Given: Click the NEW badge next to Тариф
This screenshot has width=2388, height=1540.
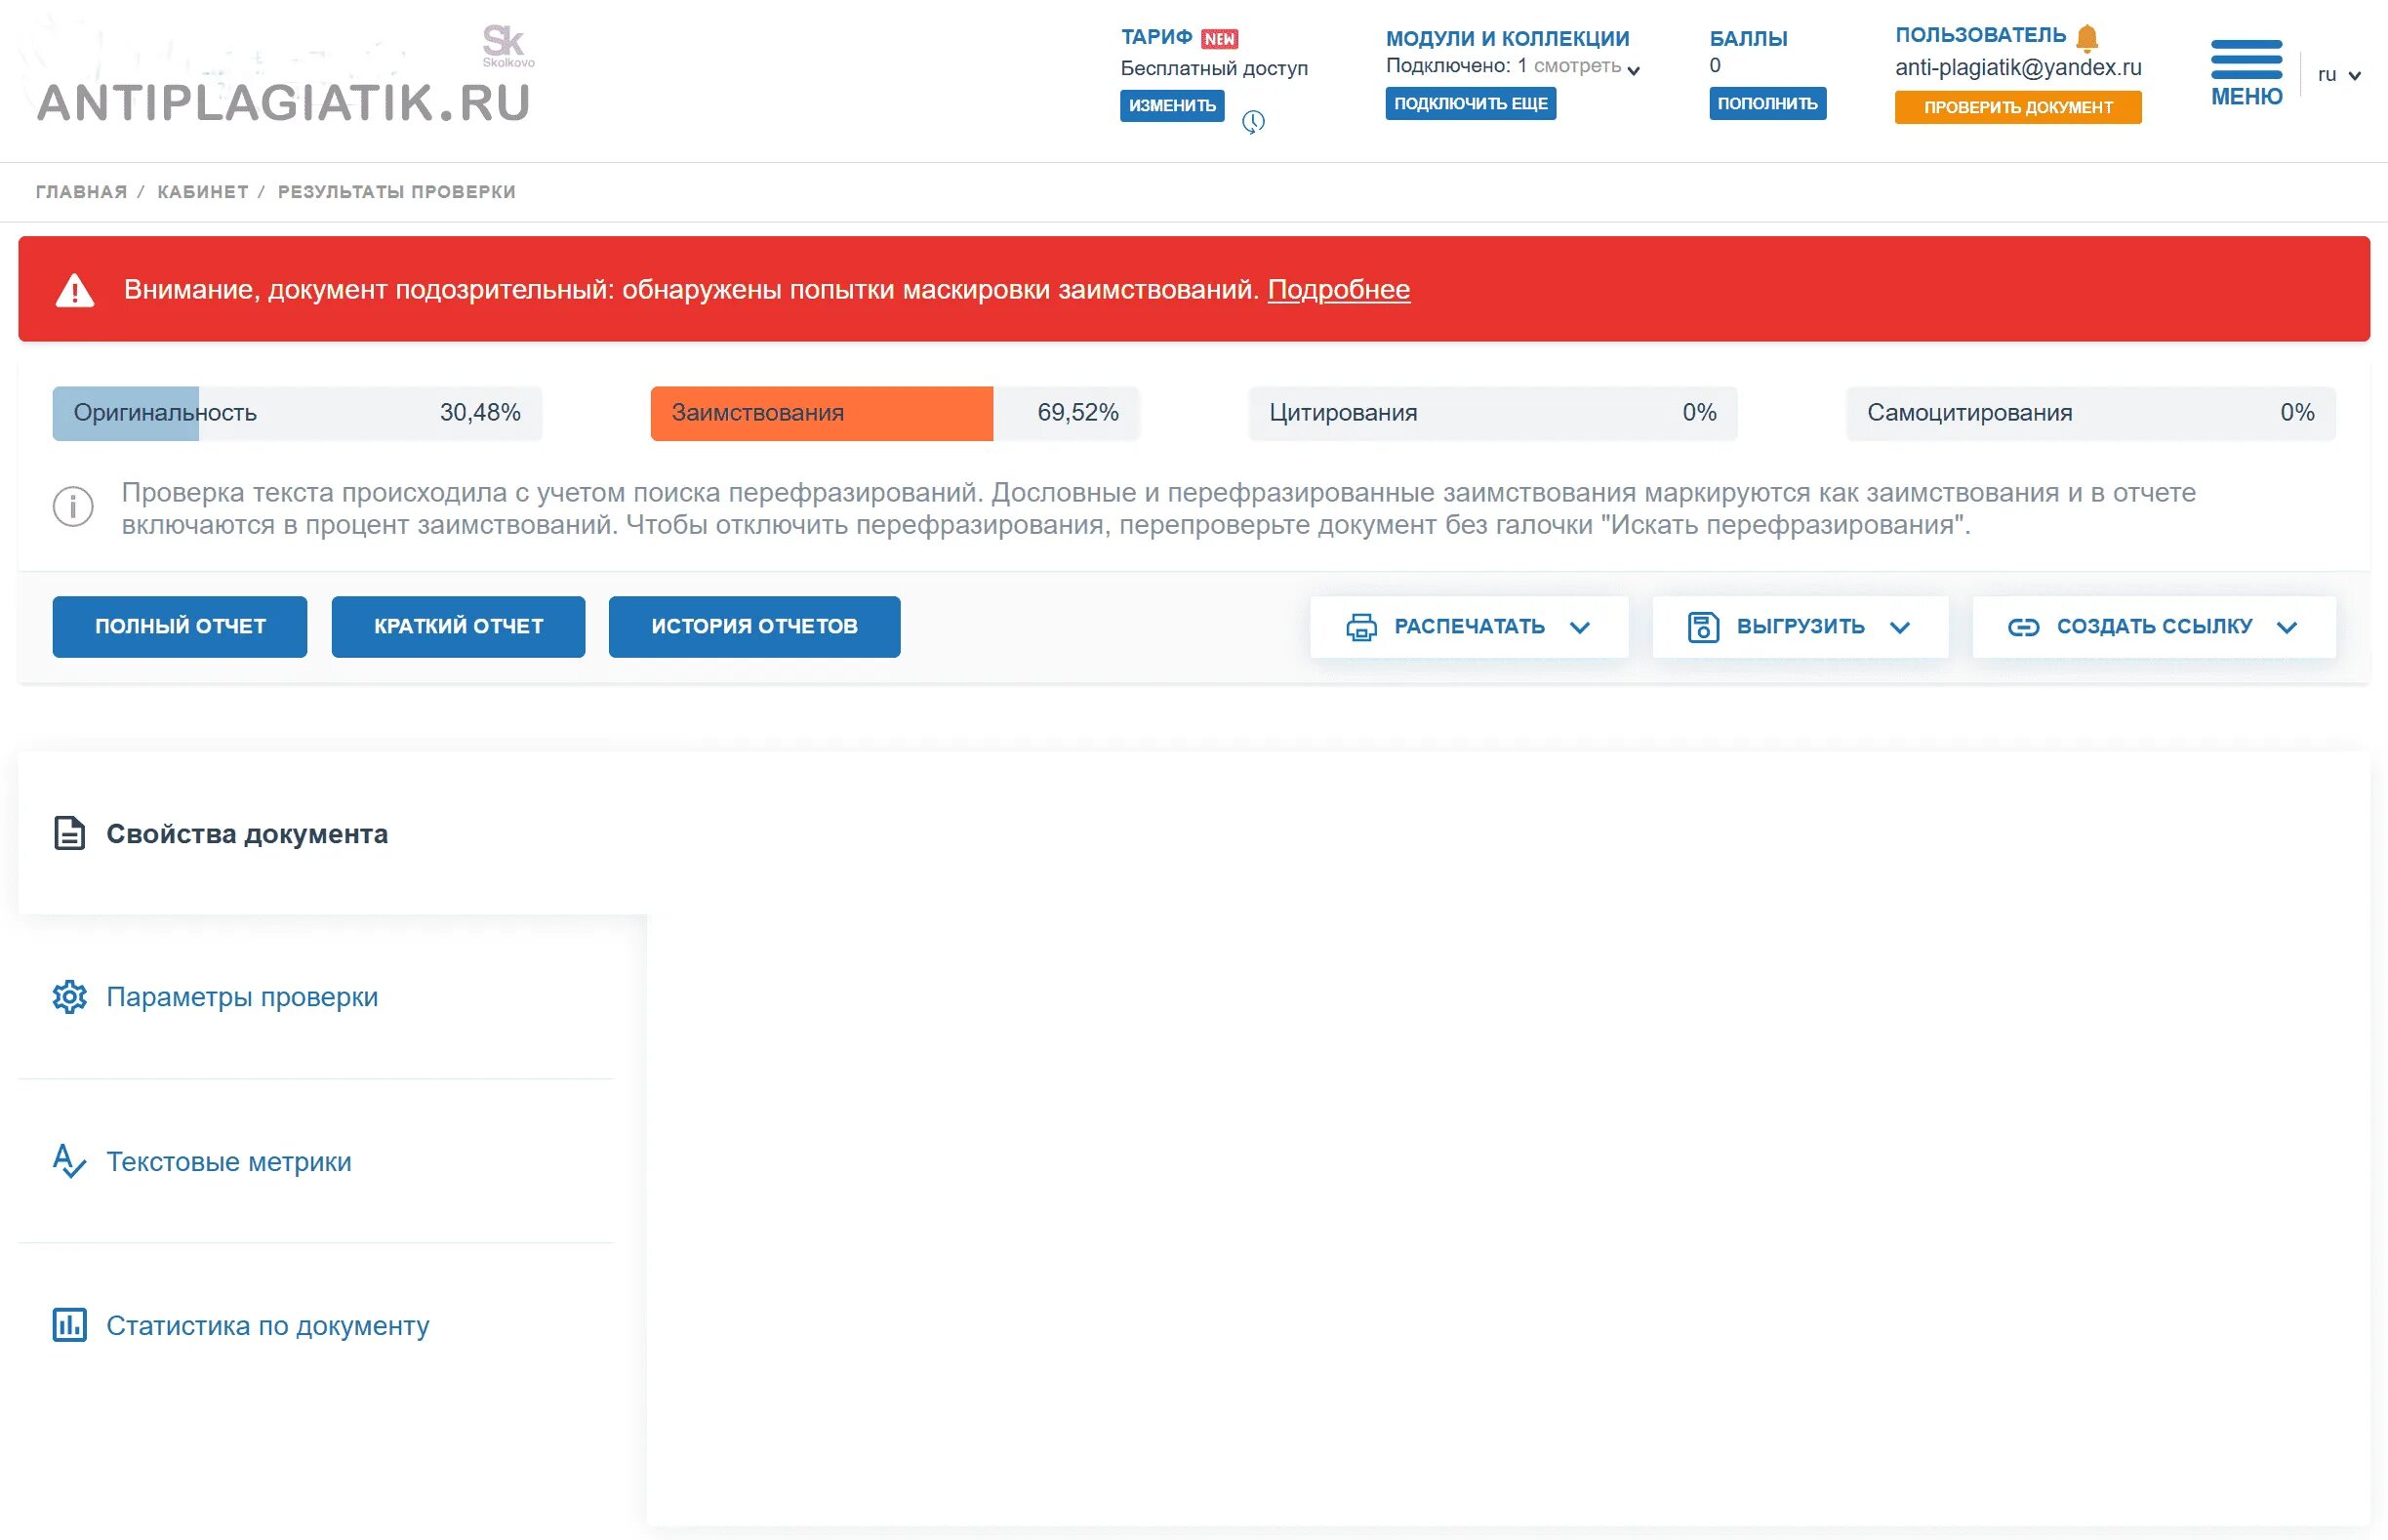Looking at the screenshot, I should 1219,39.
